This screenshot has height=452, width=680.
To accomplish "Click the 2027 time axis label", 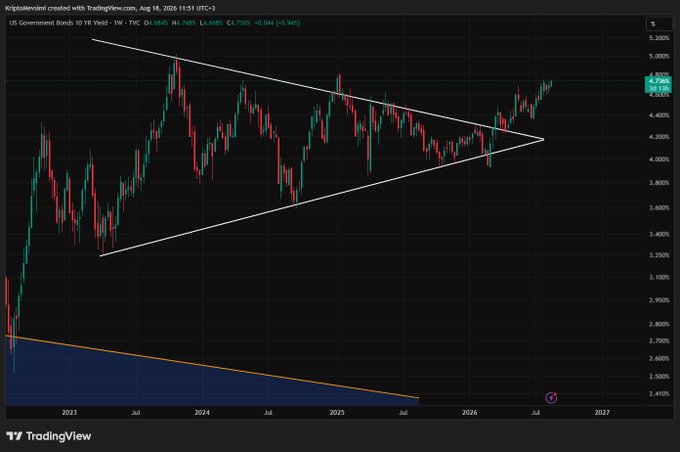I will tap(602, 412).
